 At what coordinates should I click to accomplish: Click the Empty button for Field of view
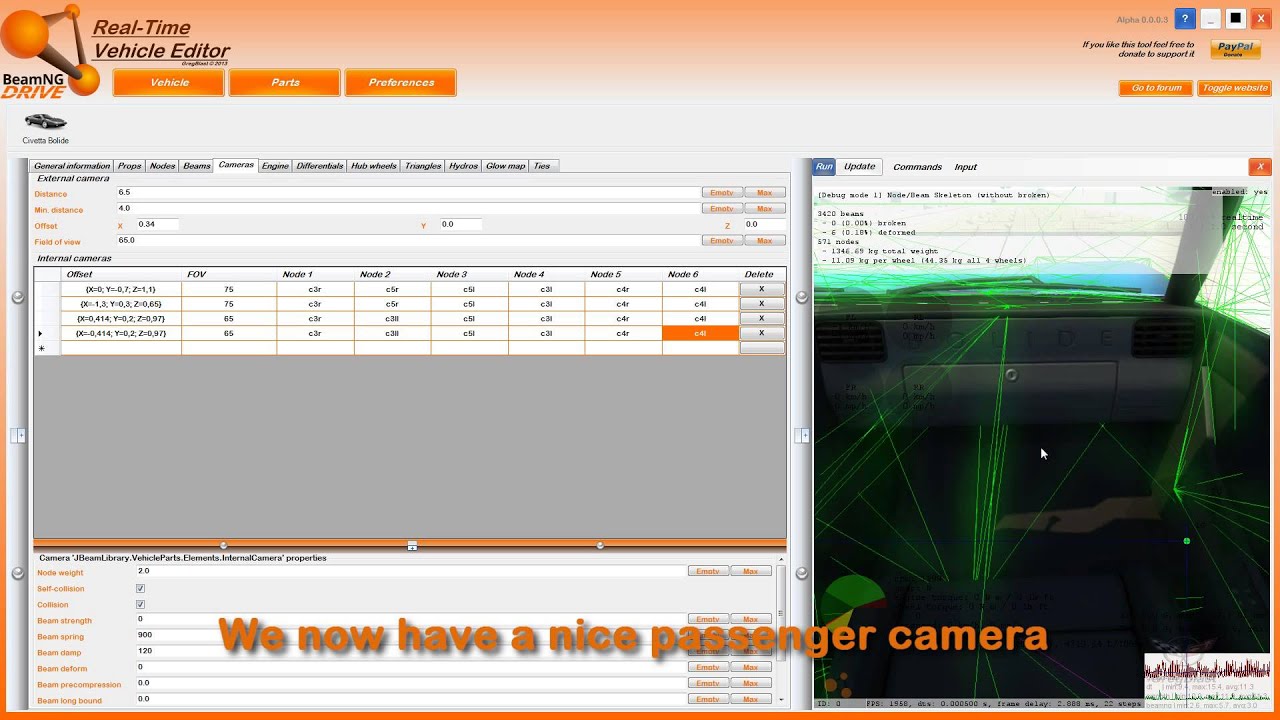click(x=722, y=241)
